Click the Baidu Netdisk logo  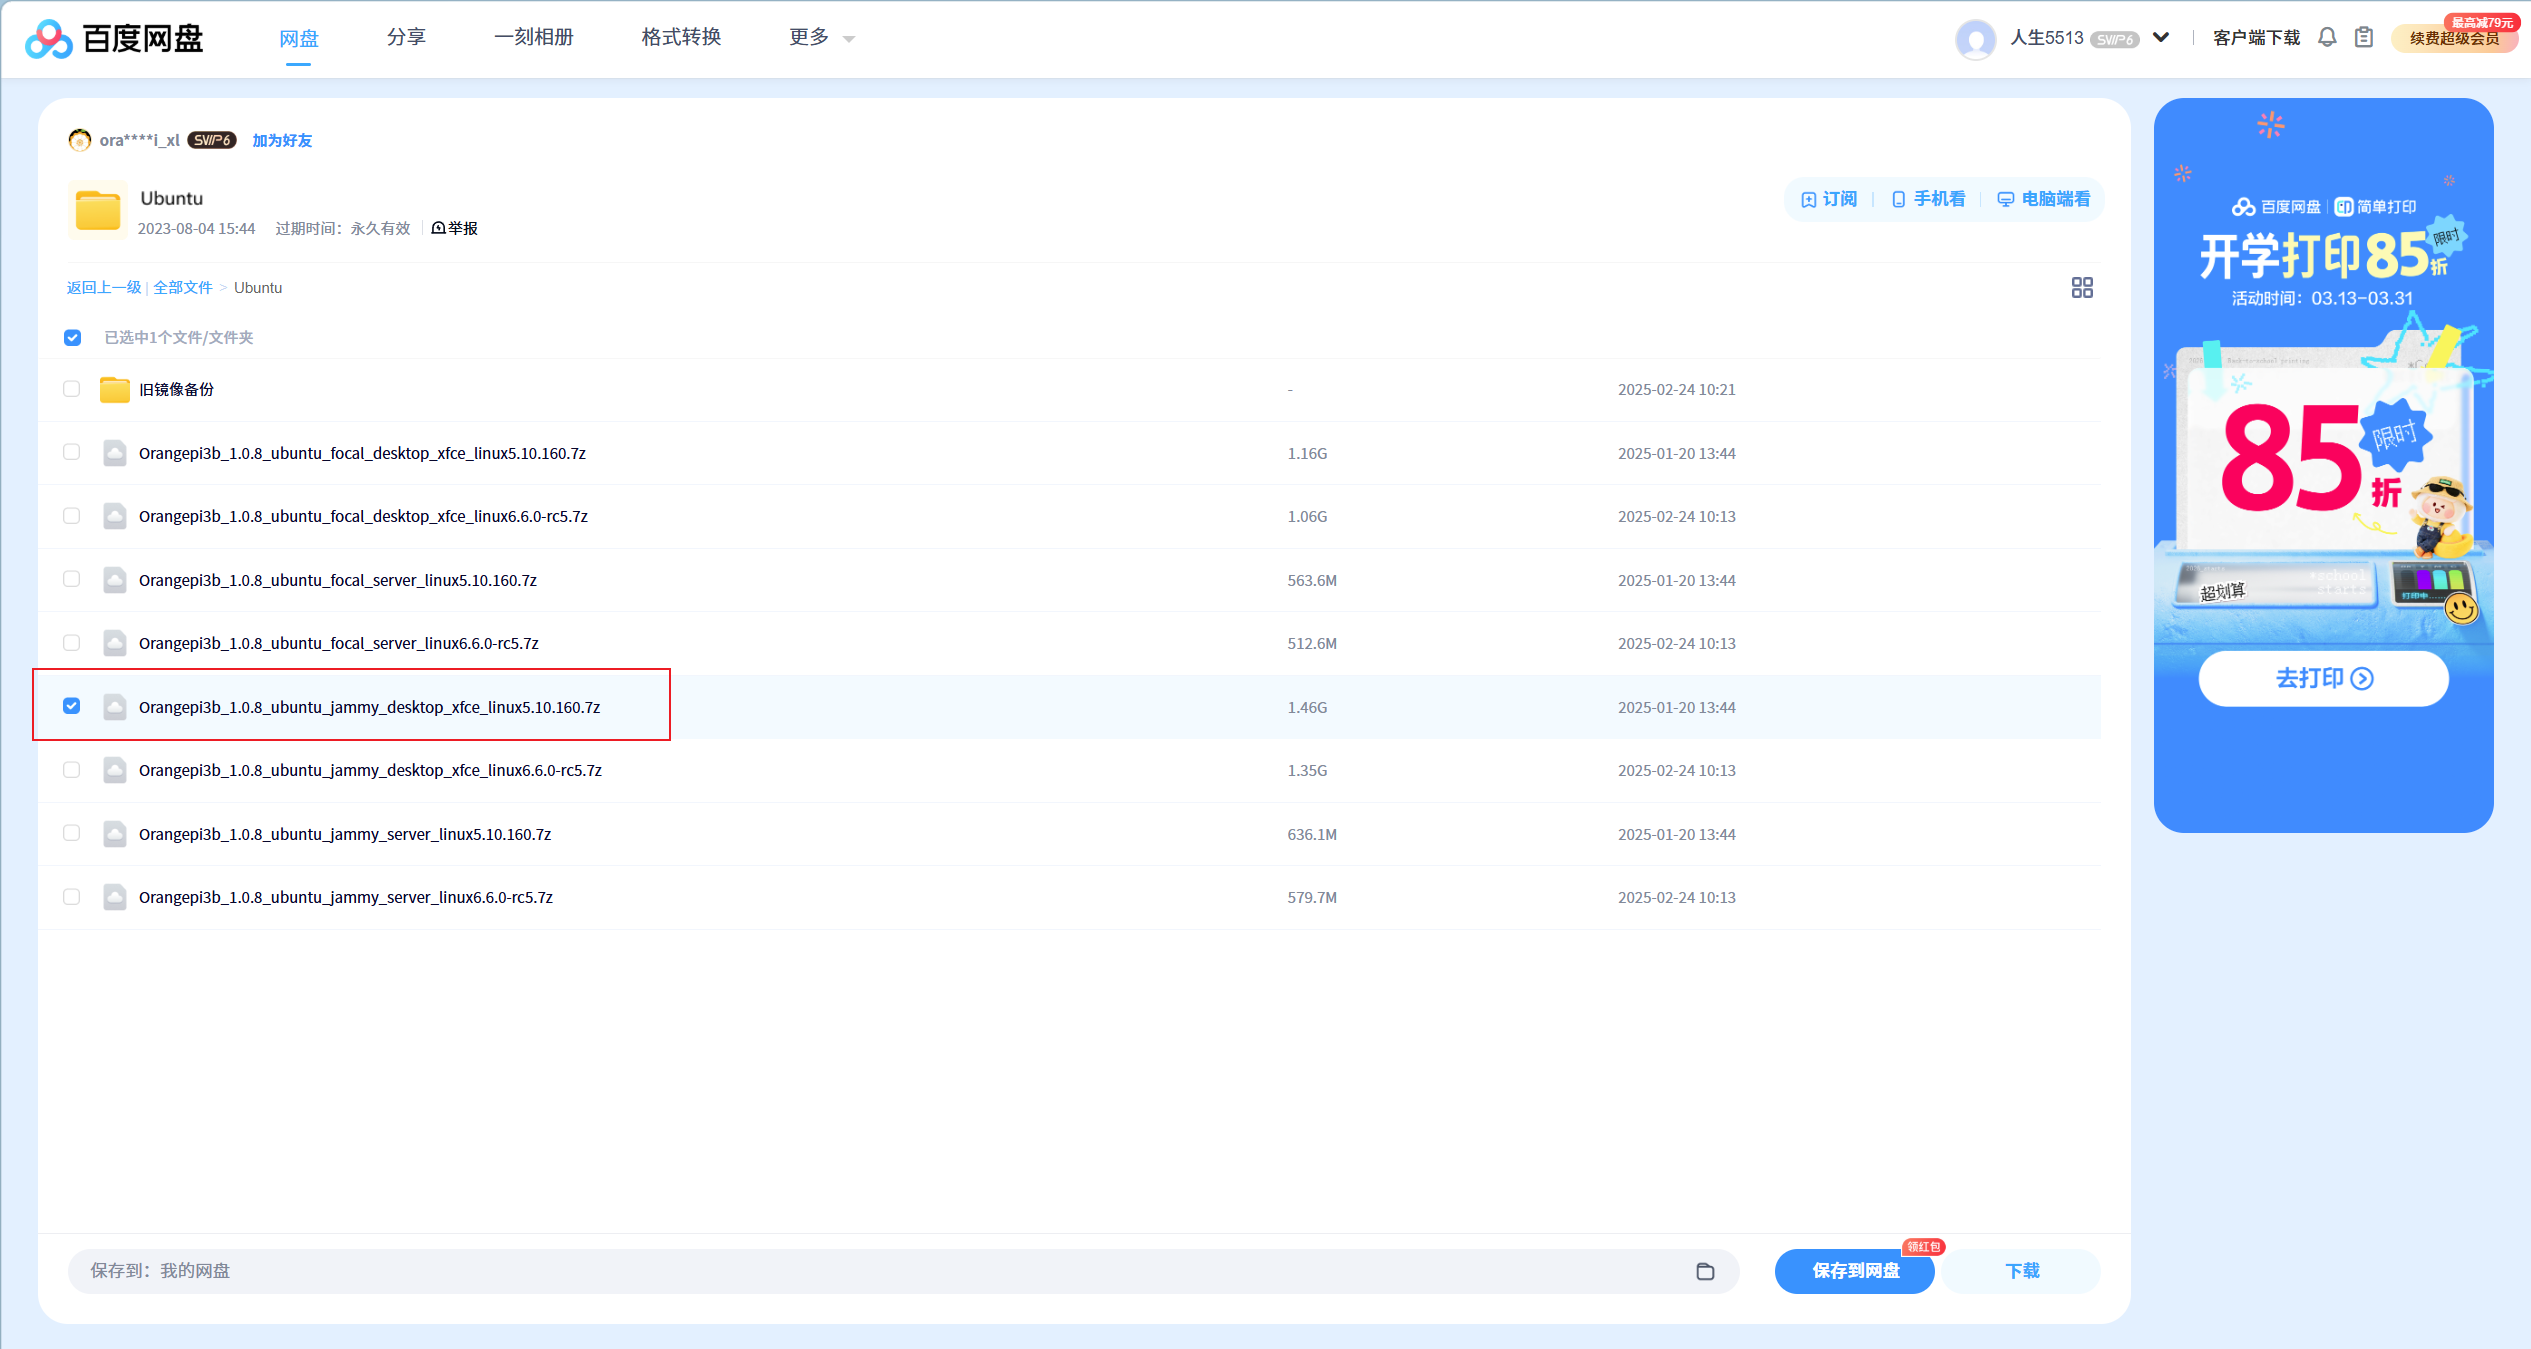[114, 38]
